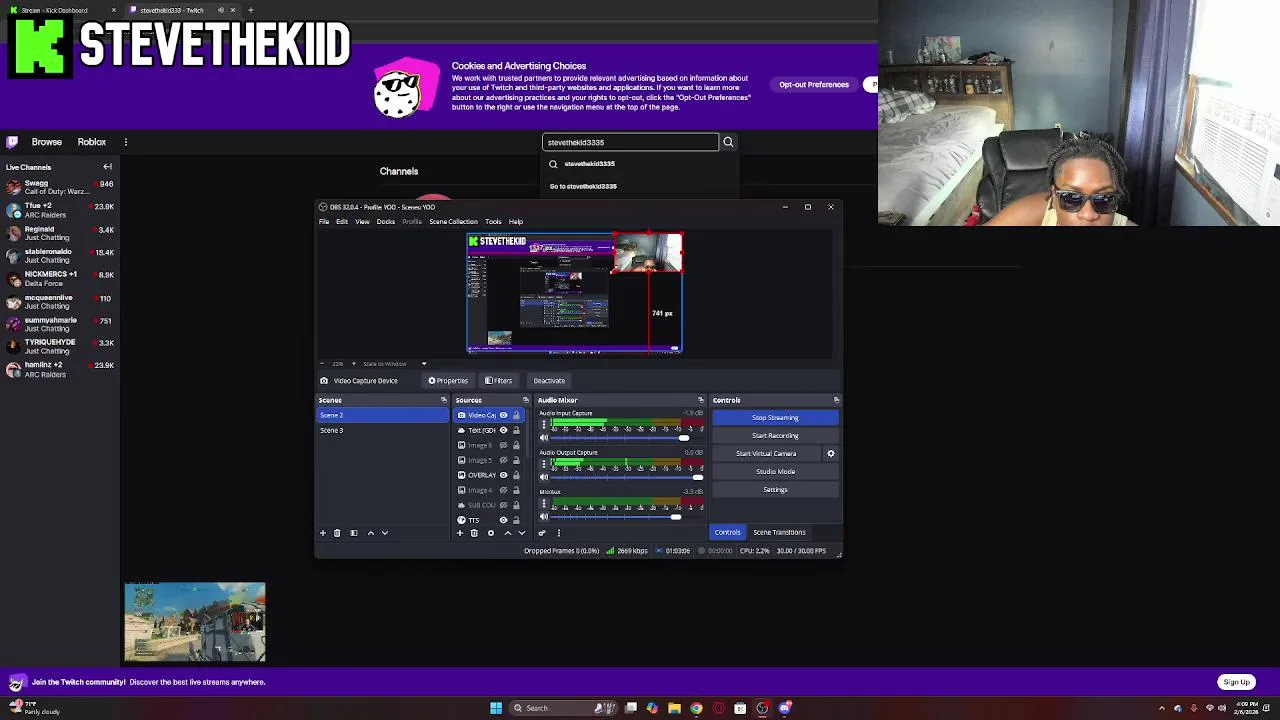Click the Twitch search input field
1280x720 pixels.
[630, 142]
